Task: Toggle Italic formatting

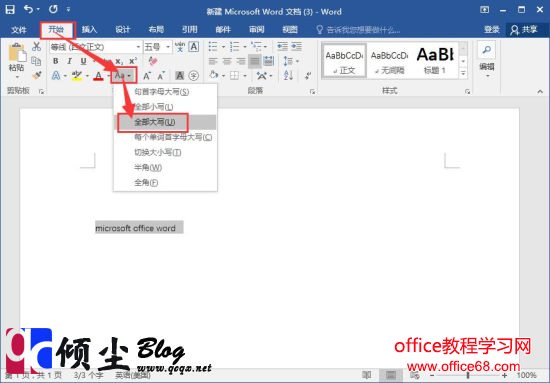Action: pyautogui.click(x=69, y=61)
